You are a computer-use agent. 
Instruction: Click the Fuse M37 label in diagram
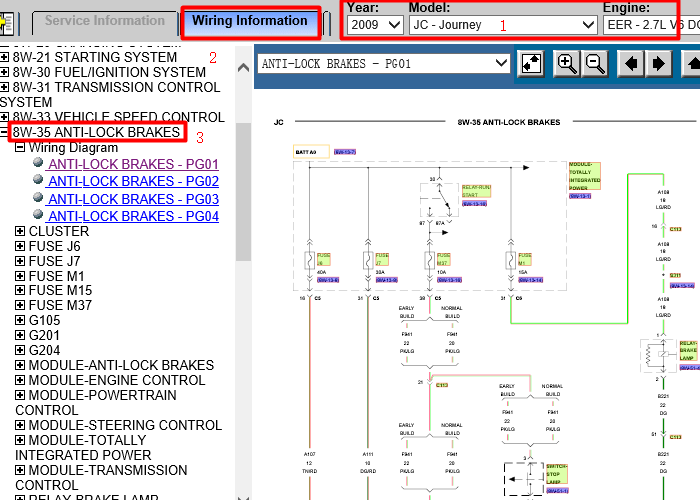point(443,259)
